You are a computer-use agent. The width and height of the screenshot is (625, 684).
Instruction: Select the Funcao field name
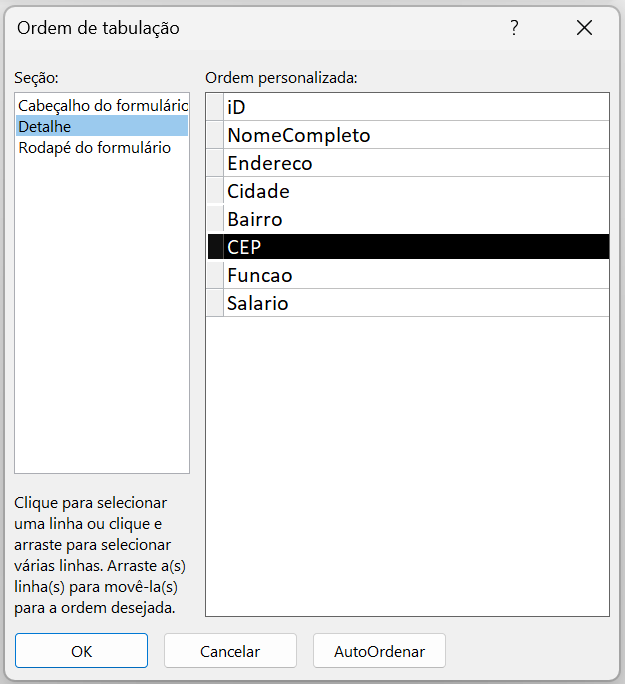[259, 275]
